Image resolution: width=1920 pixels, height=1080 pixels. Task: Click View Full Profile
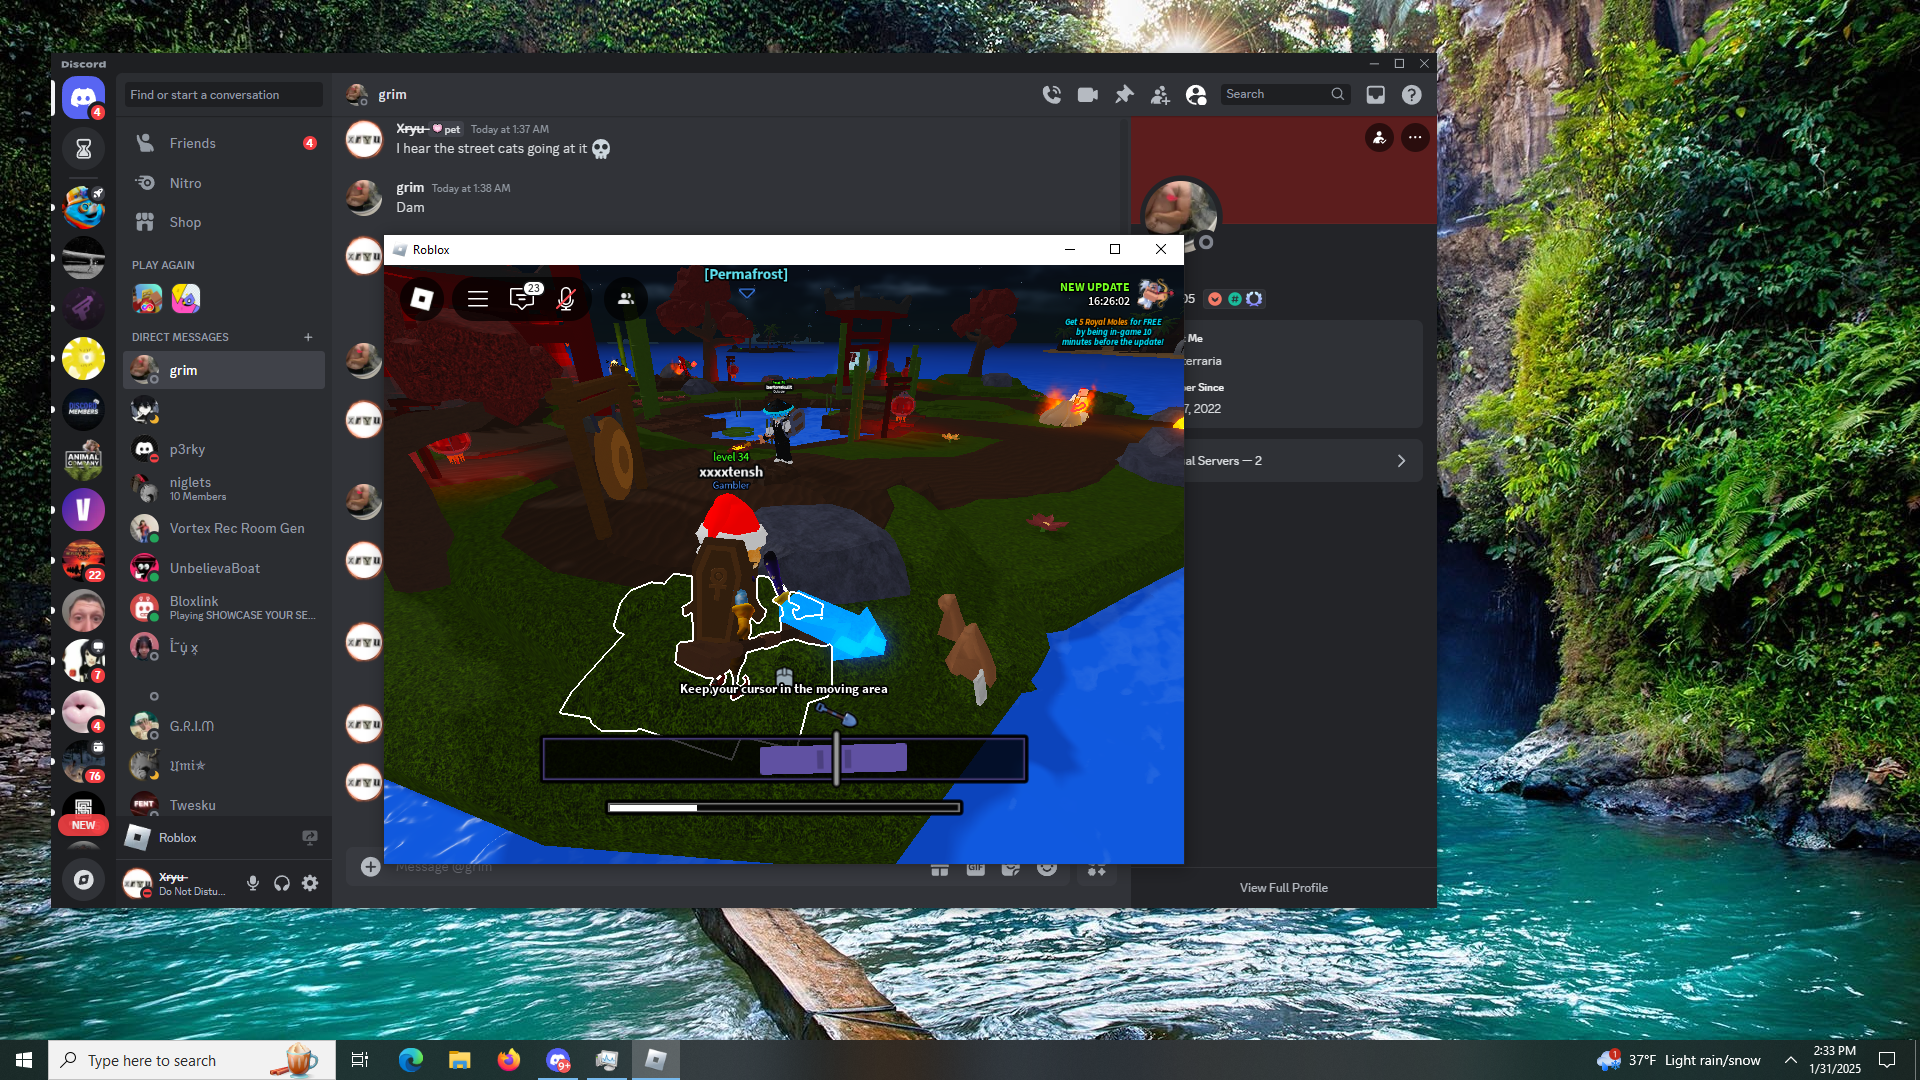coord(1283,887)
